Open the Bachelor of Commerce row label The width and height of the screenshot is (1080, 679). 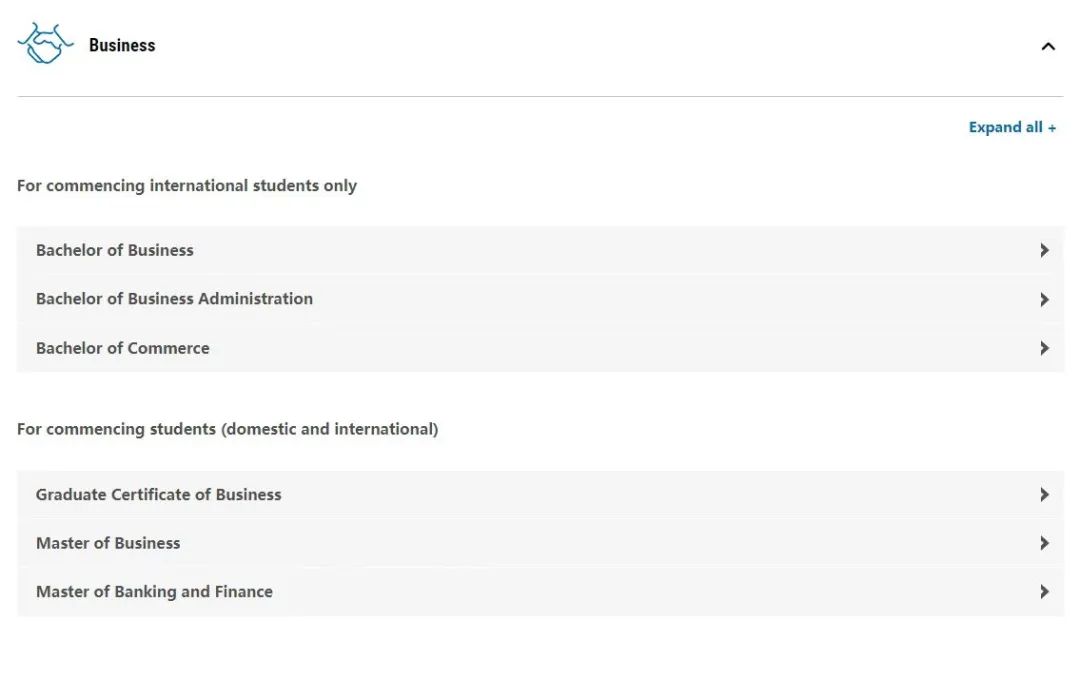tap(123, 348)
